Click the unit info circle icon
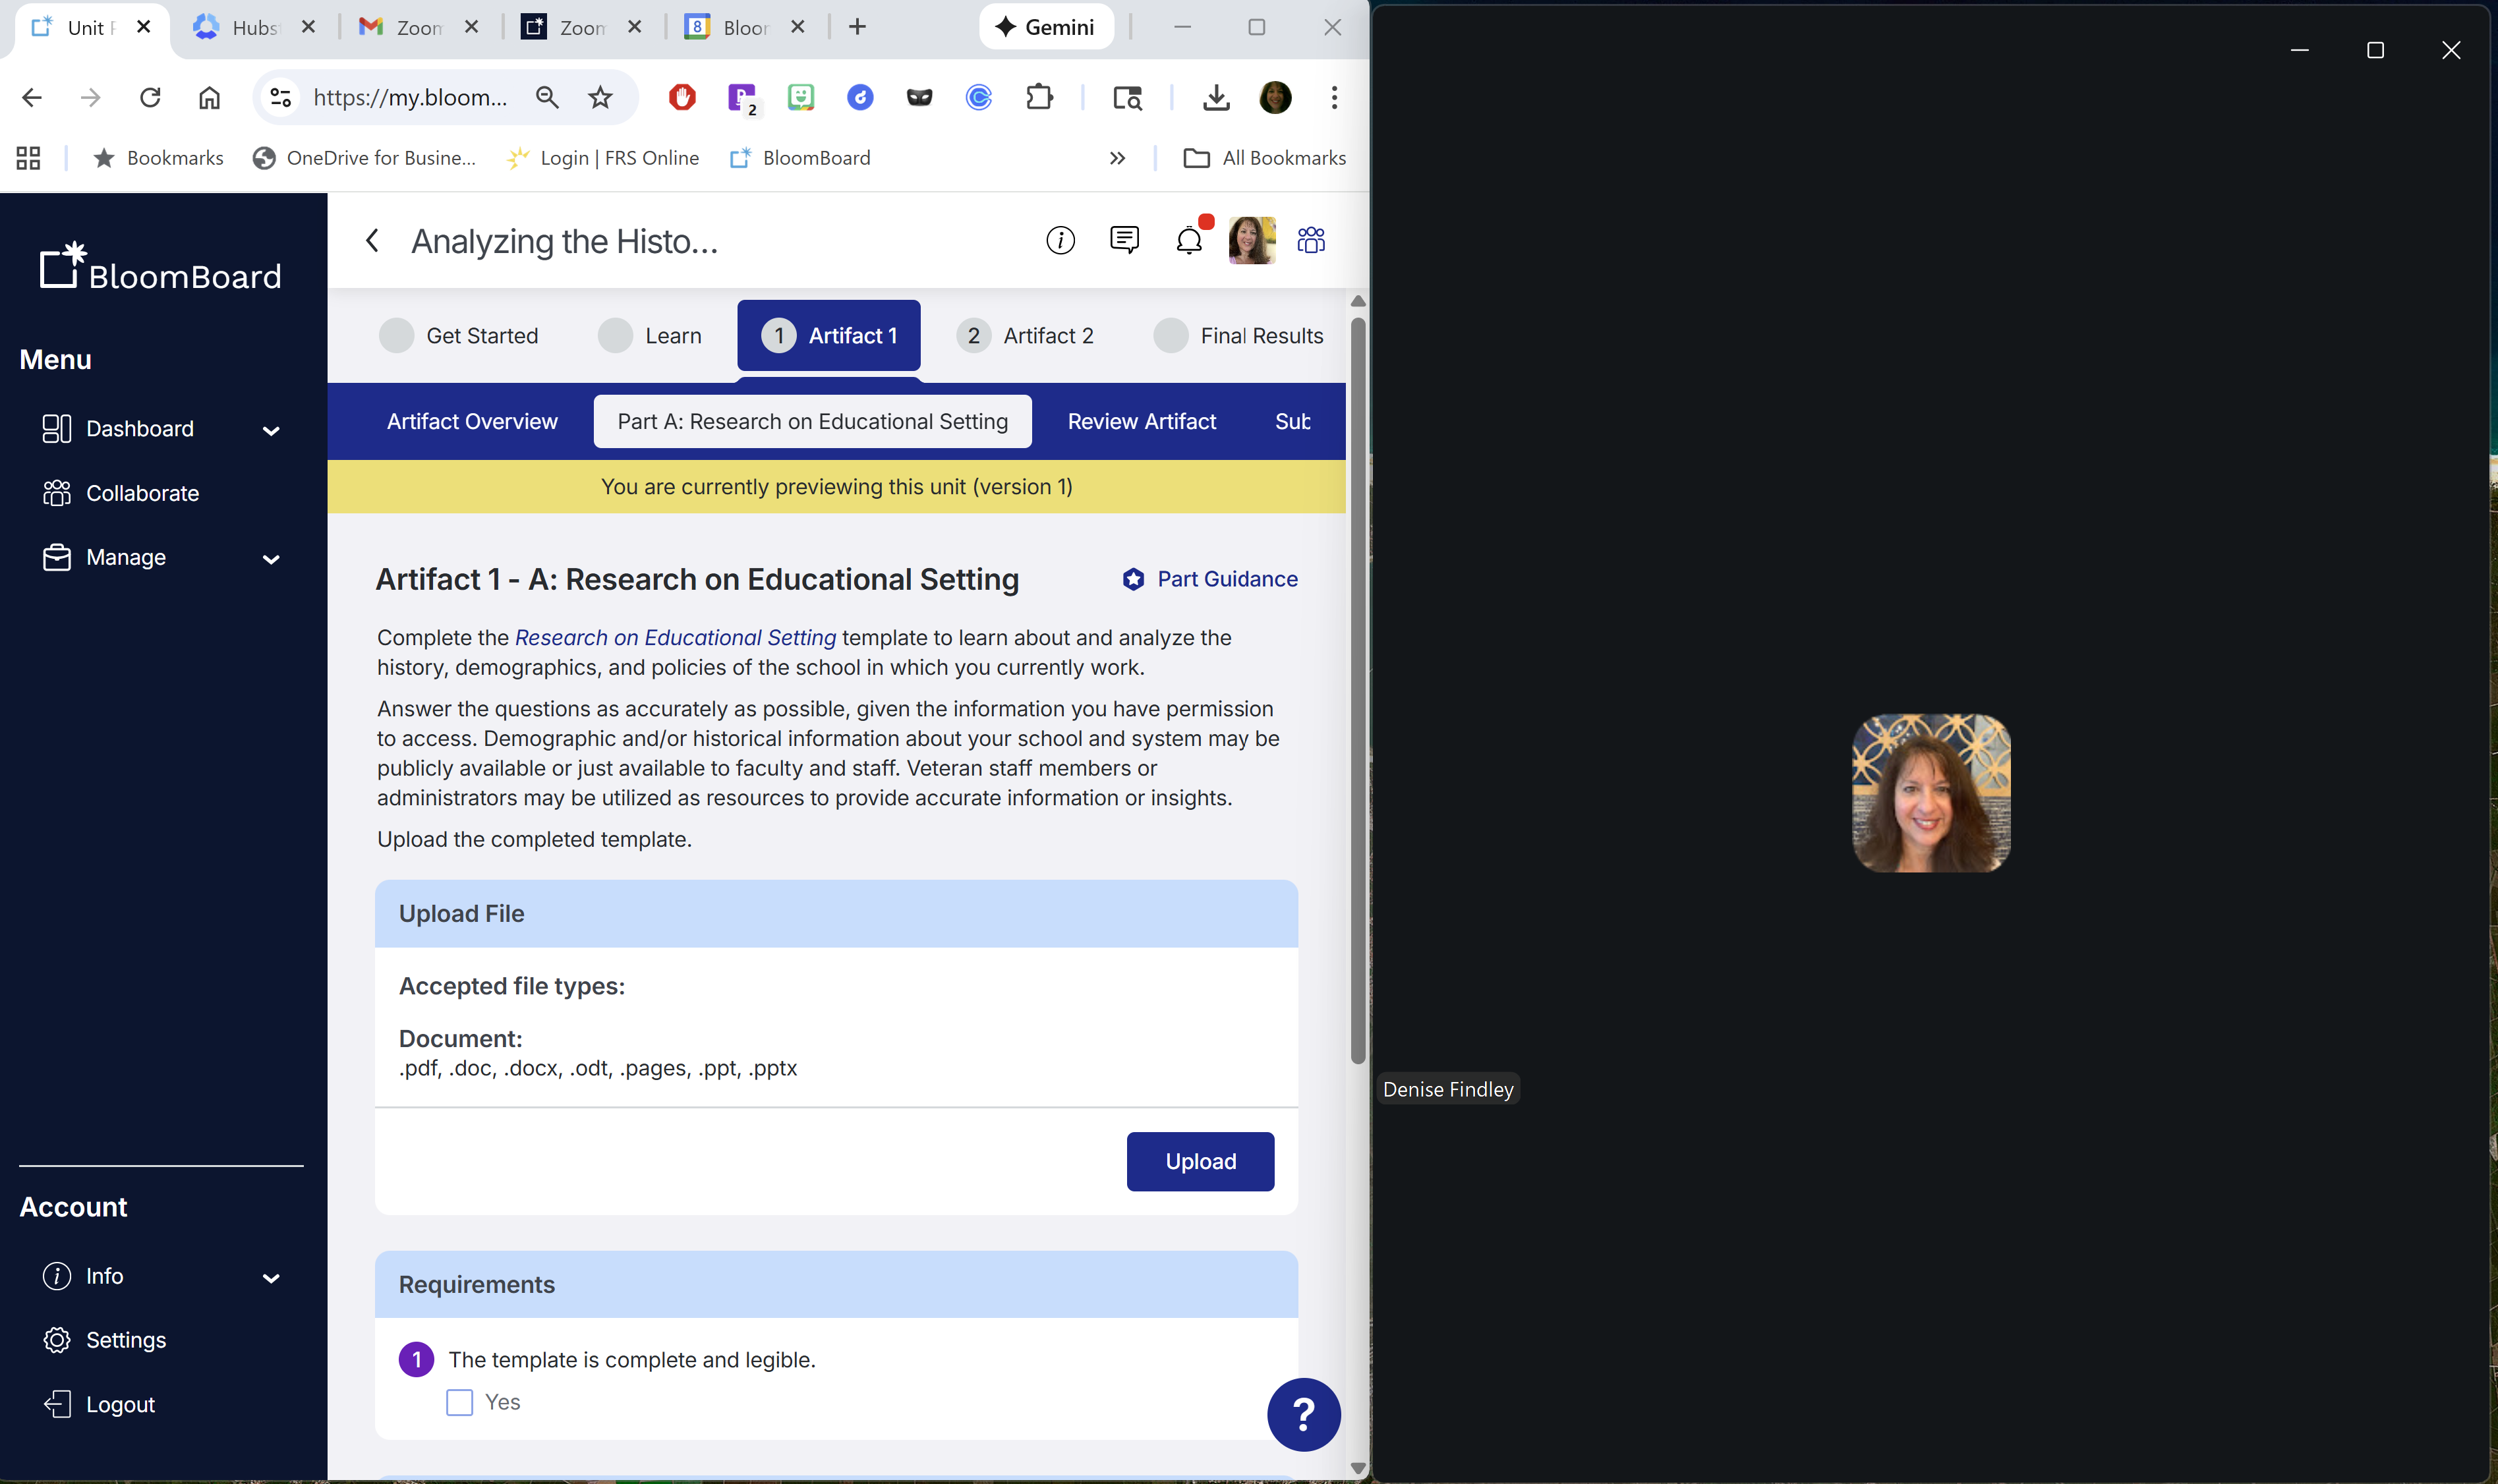The width and height of the screenshot is (2498, 1484). [1060, 240]
